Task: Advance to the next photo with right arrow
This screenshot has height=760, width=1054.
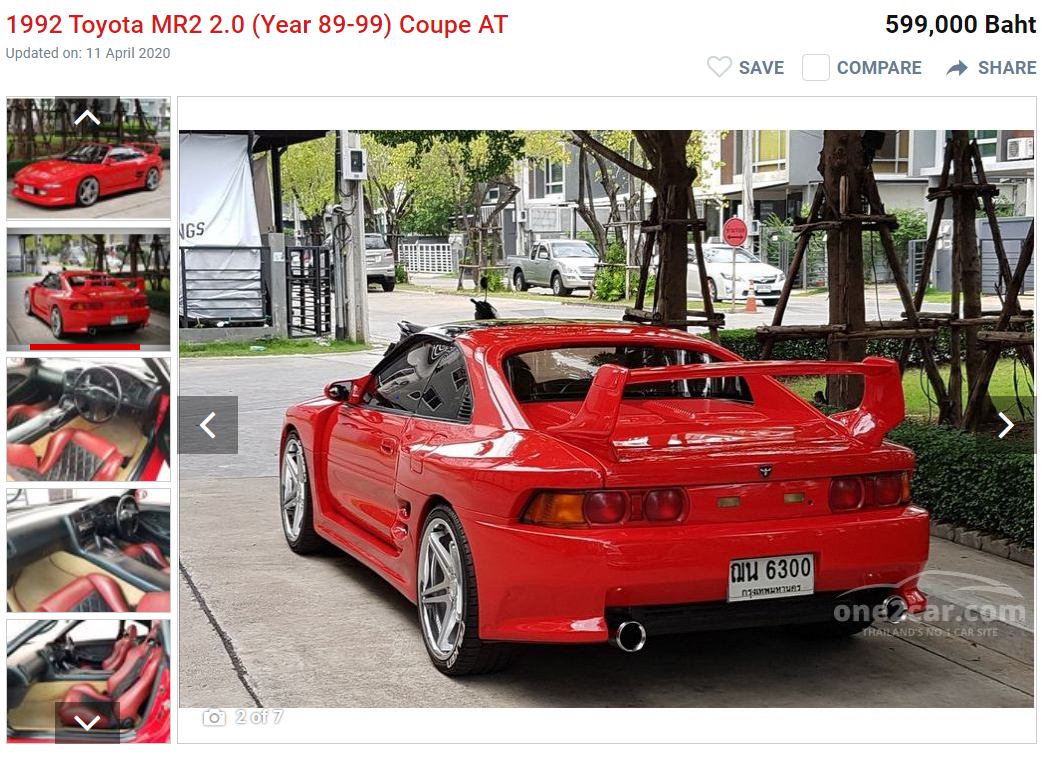Action: click(1006, 425)
